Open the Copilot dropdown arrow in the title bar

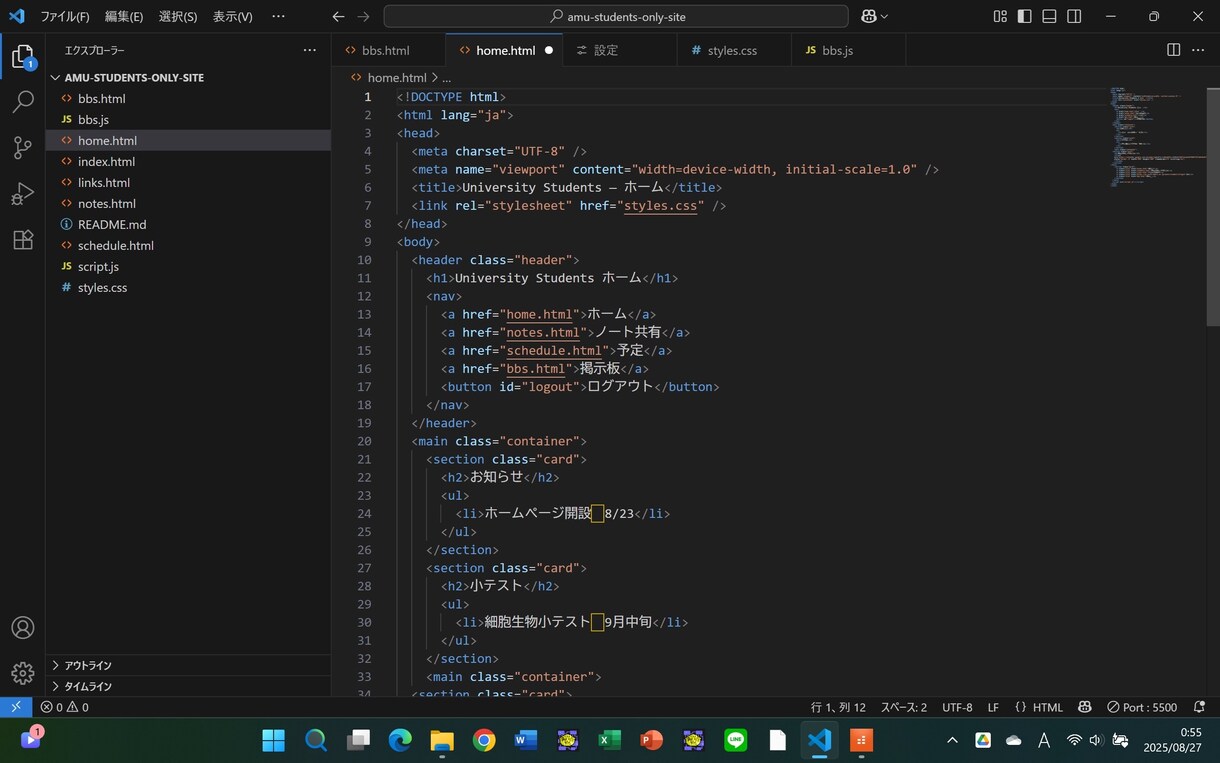(884, 17)
